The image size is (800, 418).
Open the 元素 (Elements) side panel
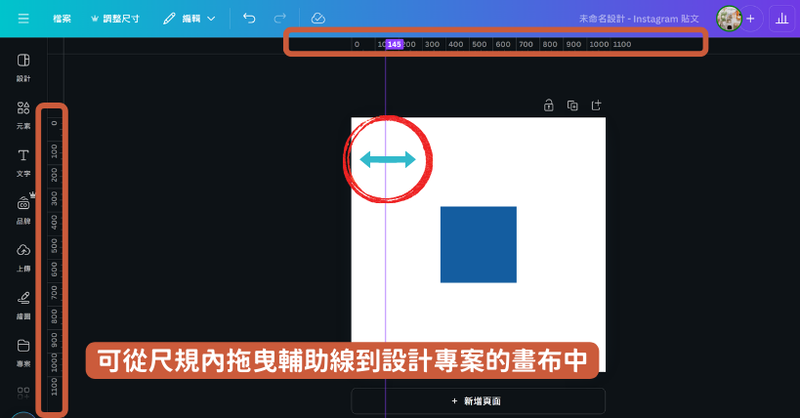pos(23,114)
